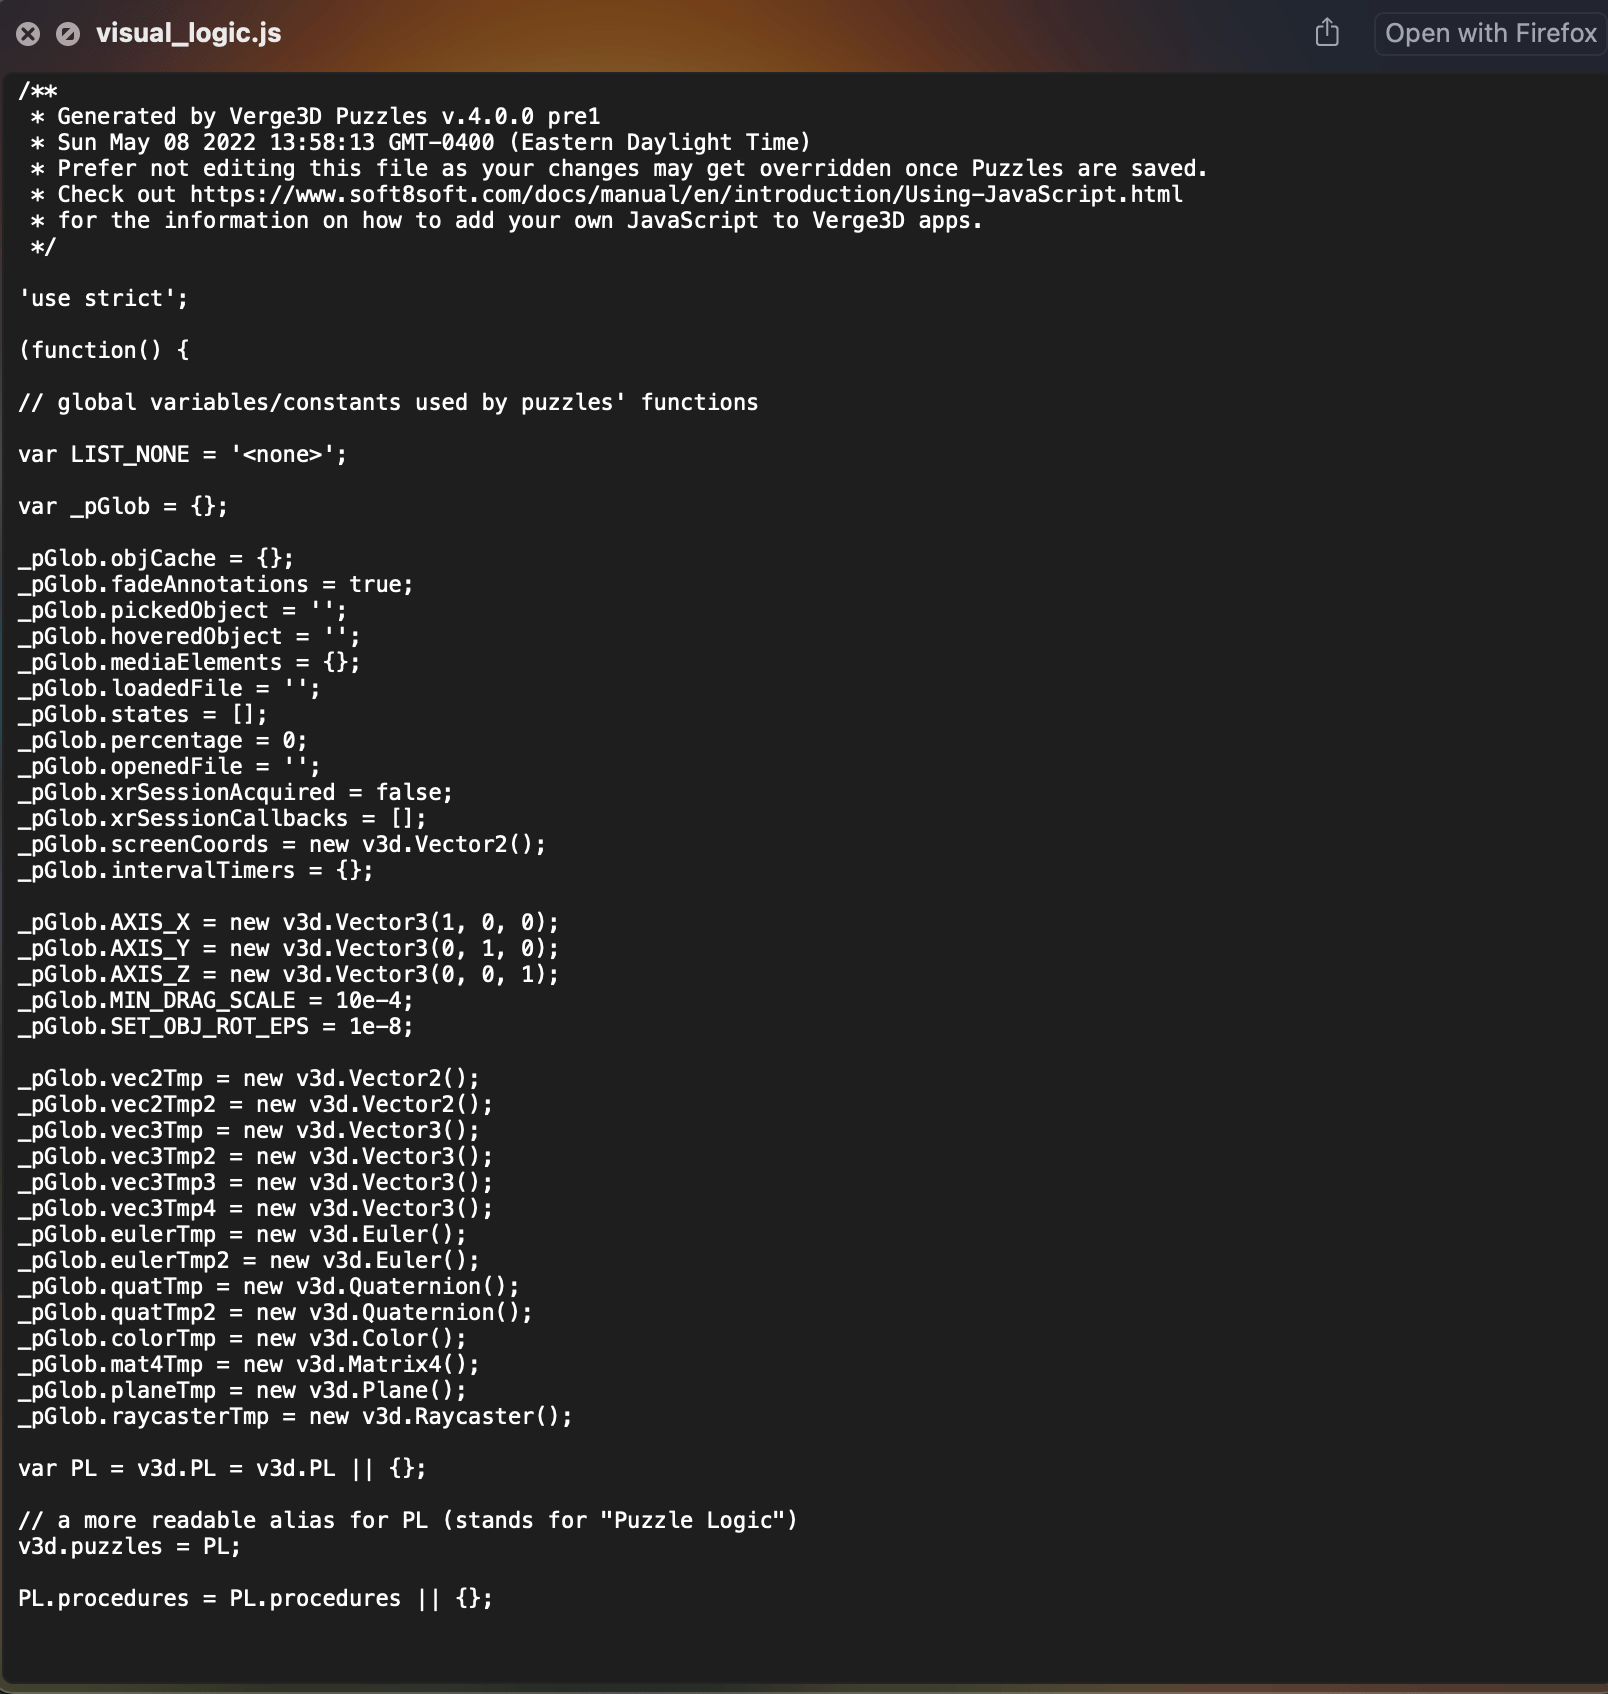
Task: Close the Quick Look preview window
Action: click(x=28, y=34)
